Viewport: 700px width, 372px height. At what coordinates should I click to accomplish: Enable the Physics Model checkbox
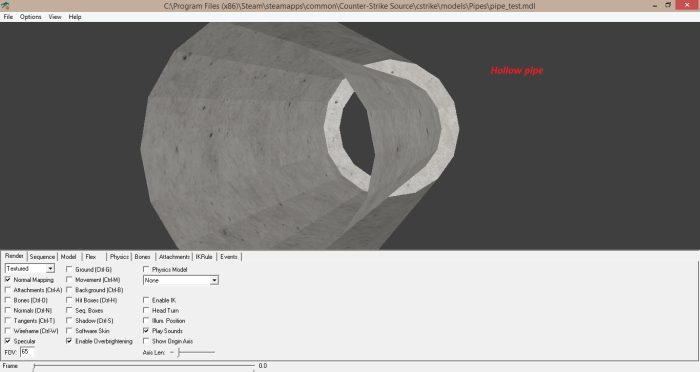coord(146,269)
